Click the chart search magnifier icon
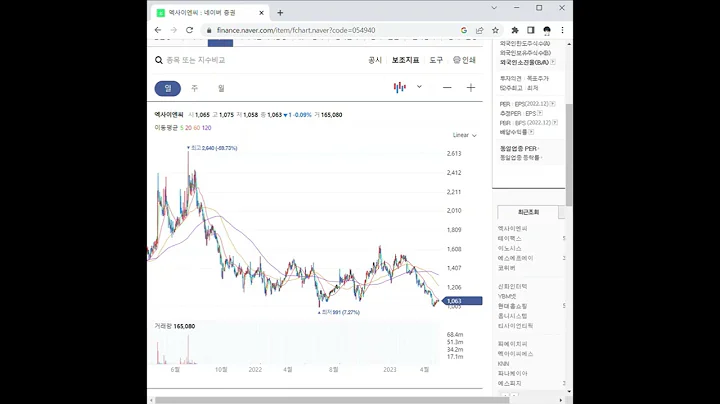 click(158, 60)
